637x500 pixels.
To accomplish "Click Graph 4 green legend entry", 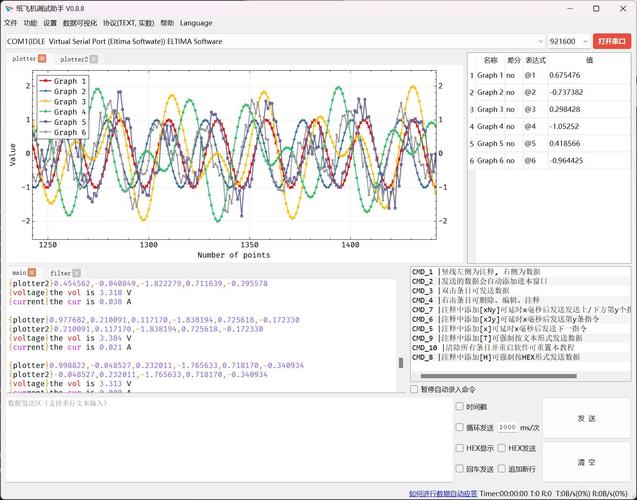I will coord(63,112).
